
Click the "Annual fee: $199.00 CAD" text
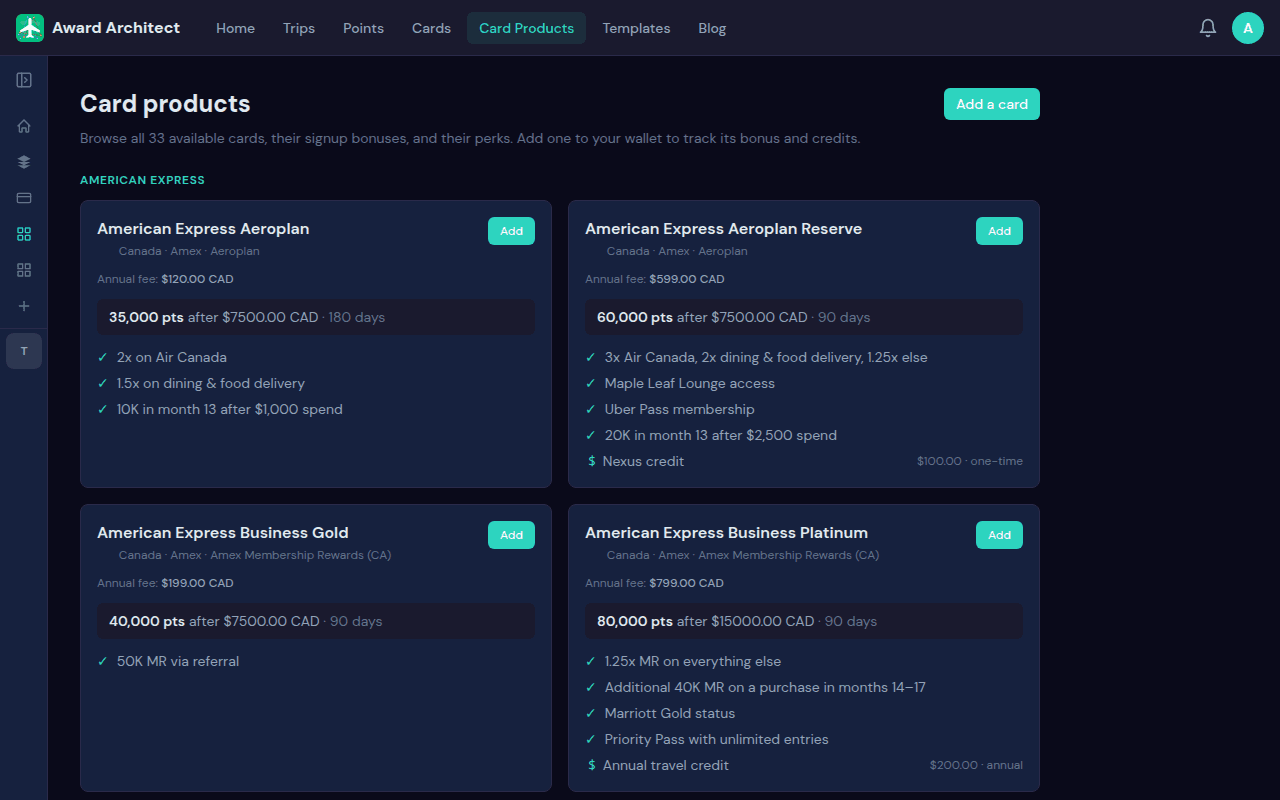click(165, 583)
